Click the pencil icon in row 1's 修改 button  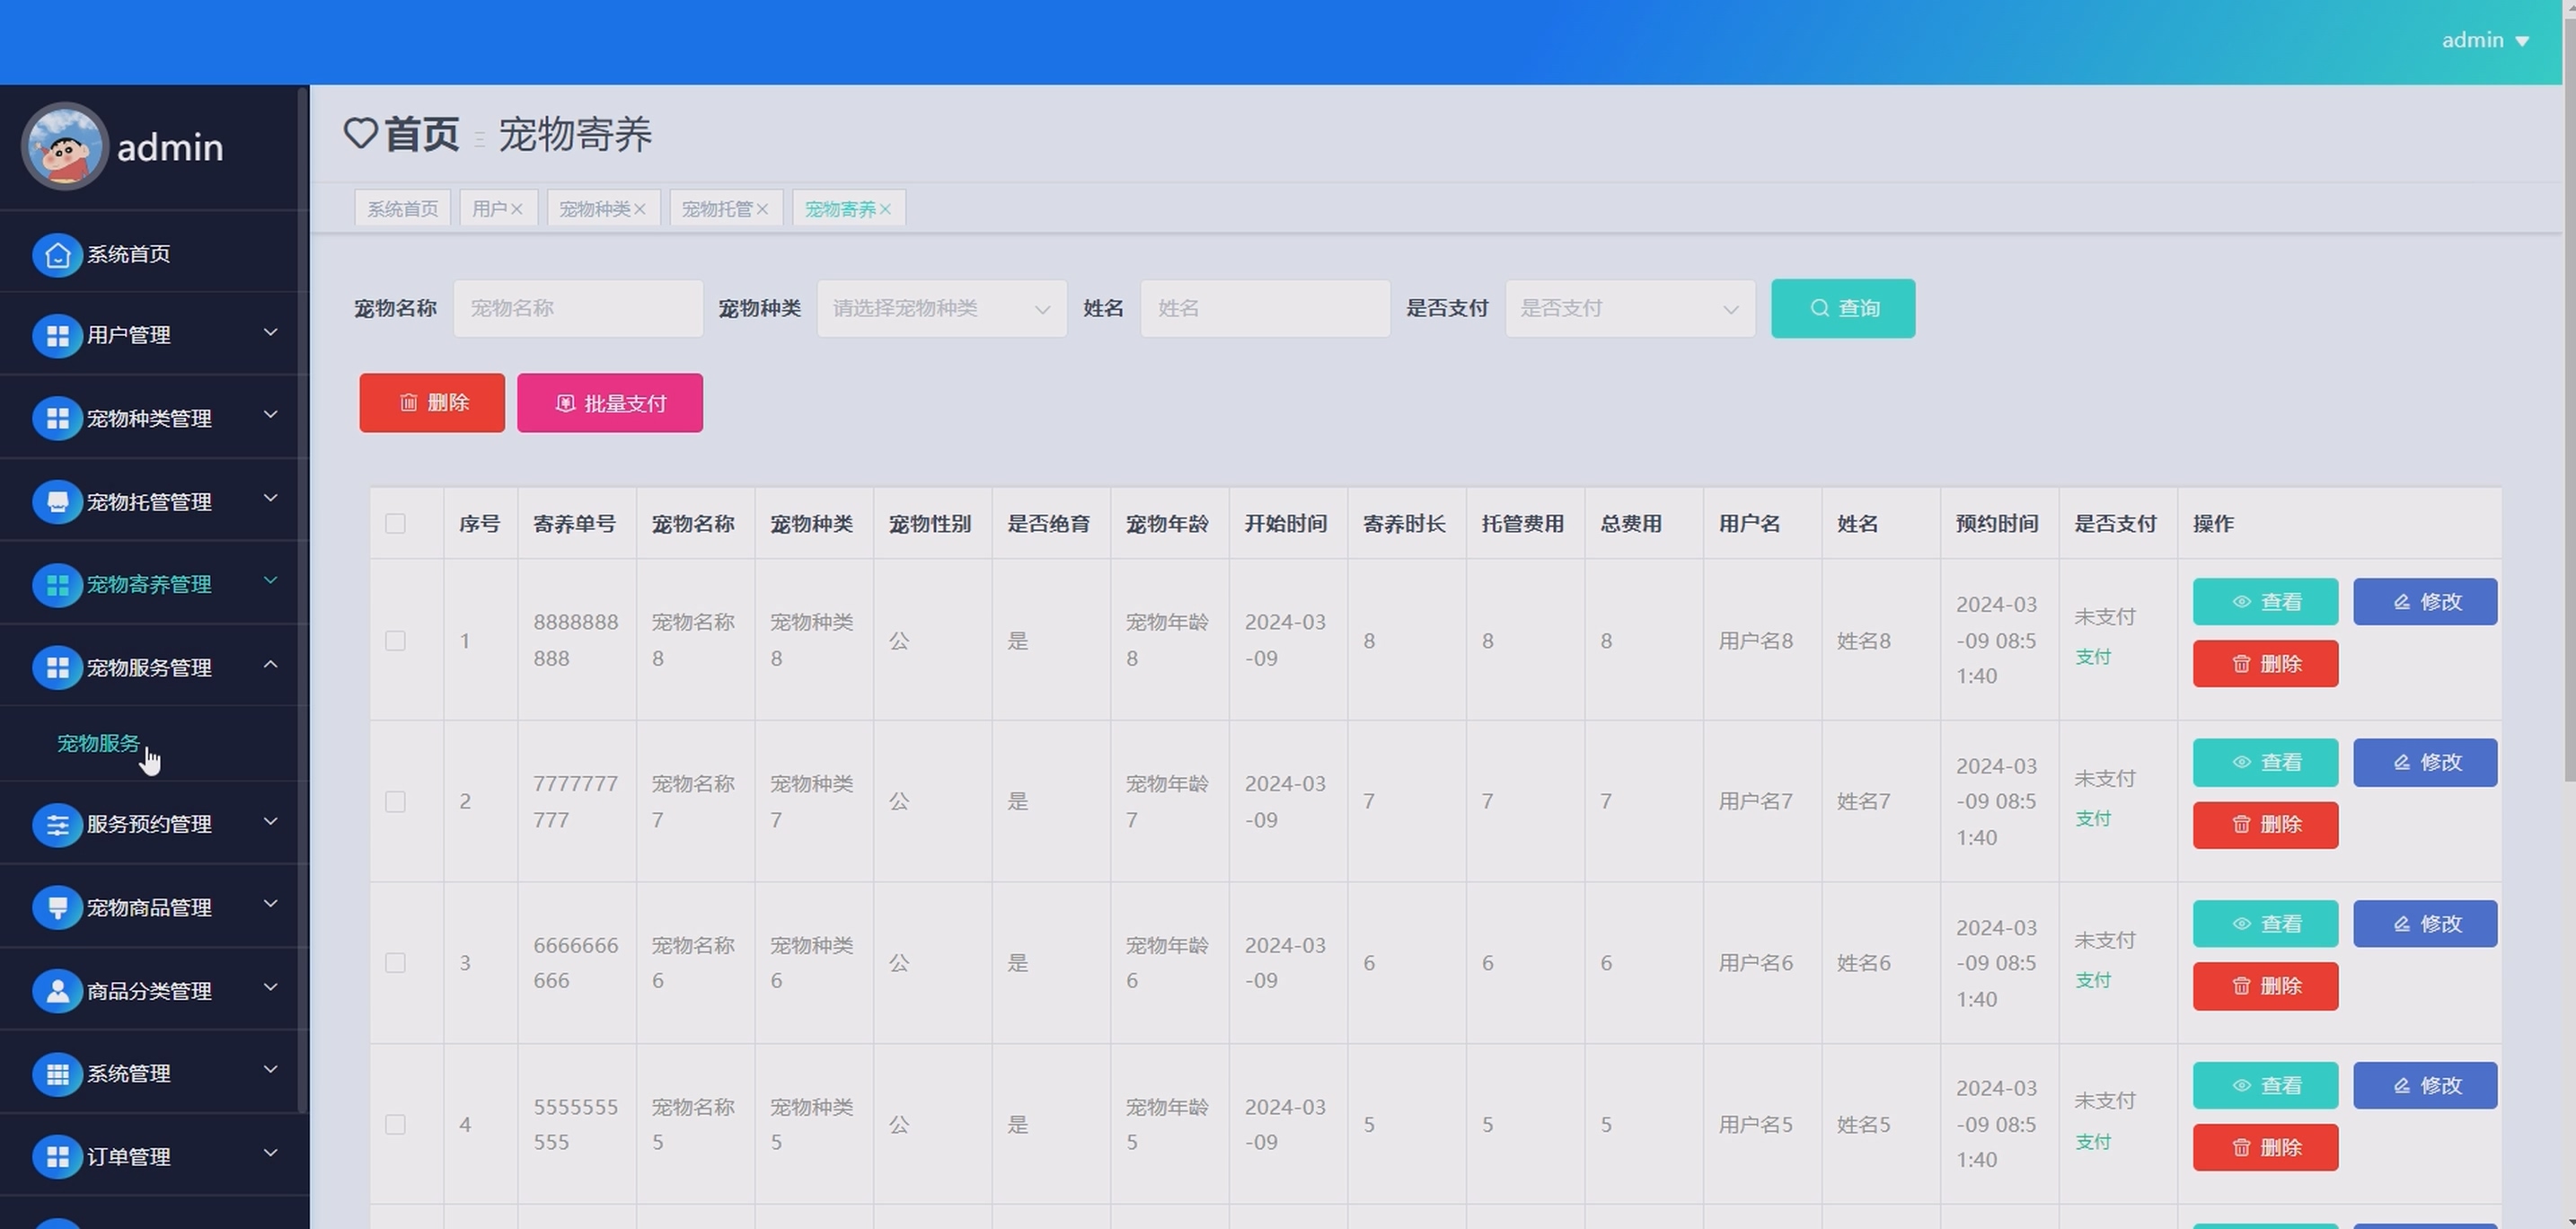(2402, 602)
